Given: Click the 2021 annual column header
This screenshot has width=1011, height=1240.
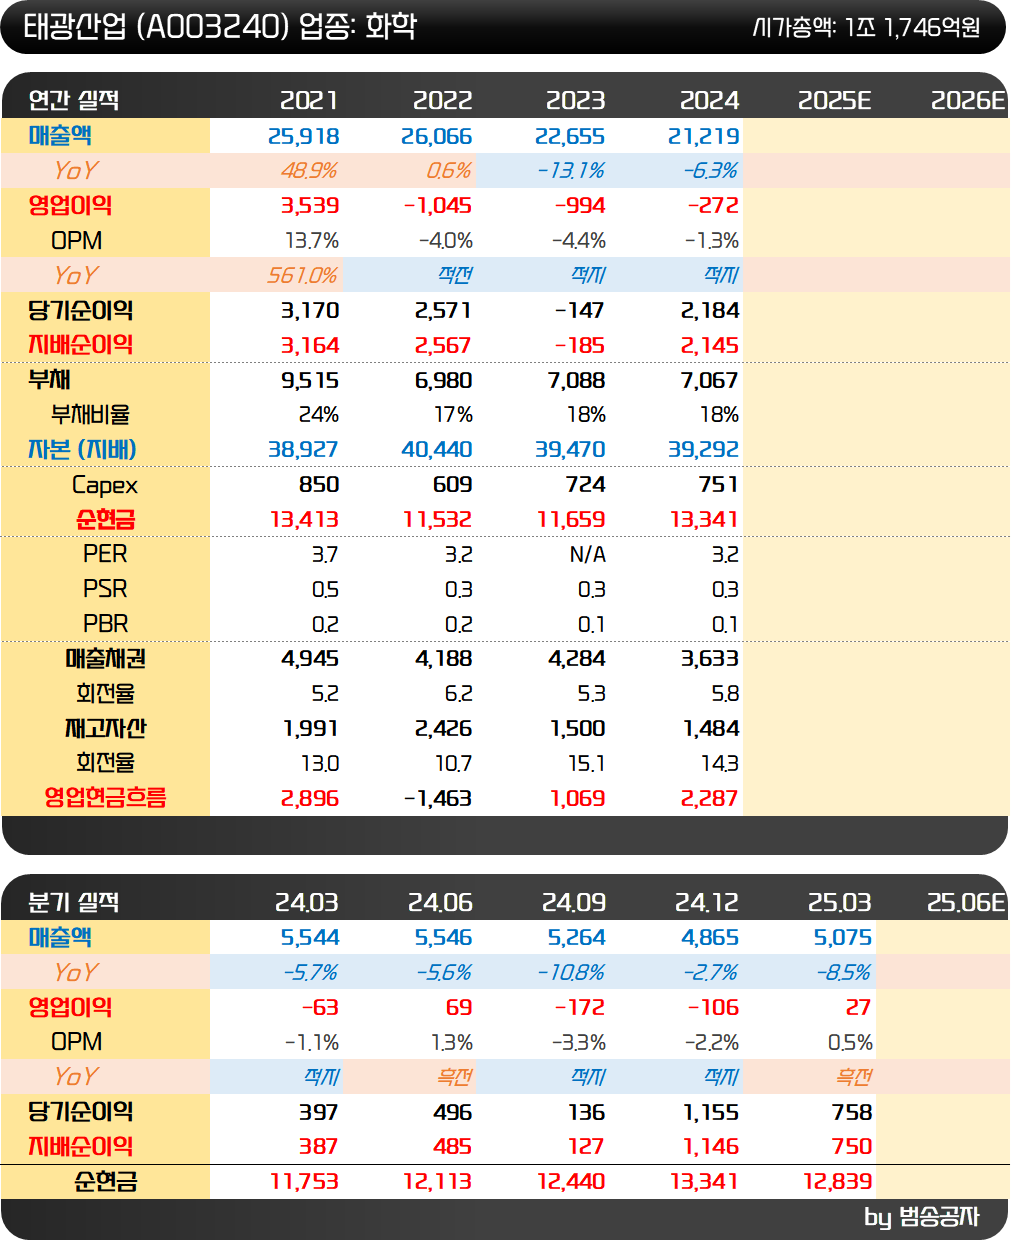Looking at the screenshot, I should point(309,100).
